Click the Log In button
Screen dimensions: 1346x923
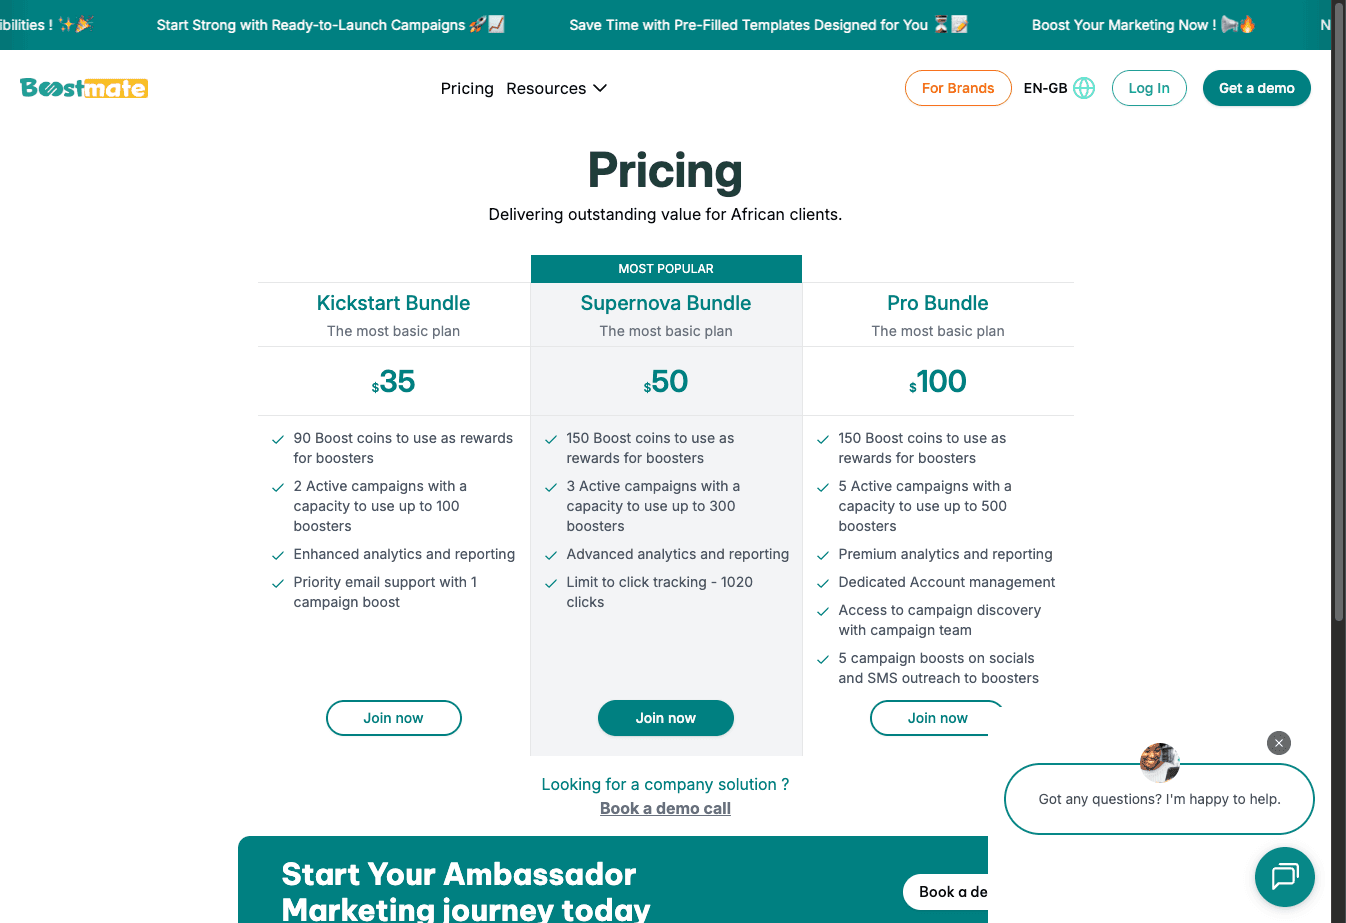pyautogui.click(x=1149, y=88)
